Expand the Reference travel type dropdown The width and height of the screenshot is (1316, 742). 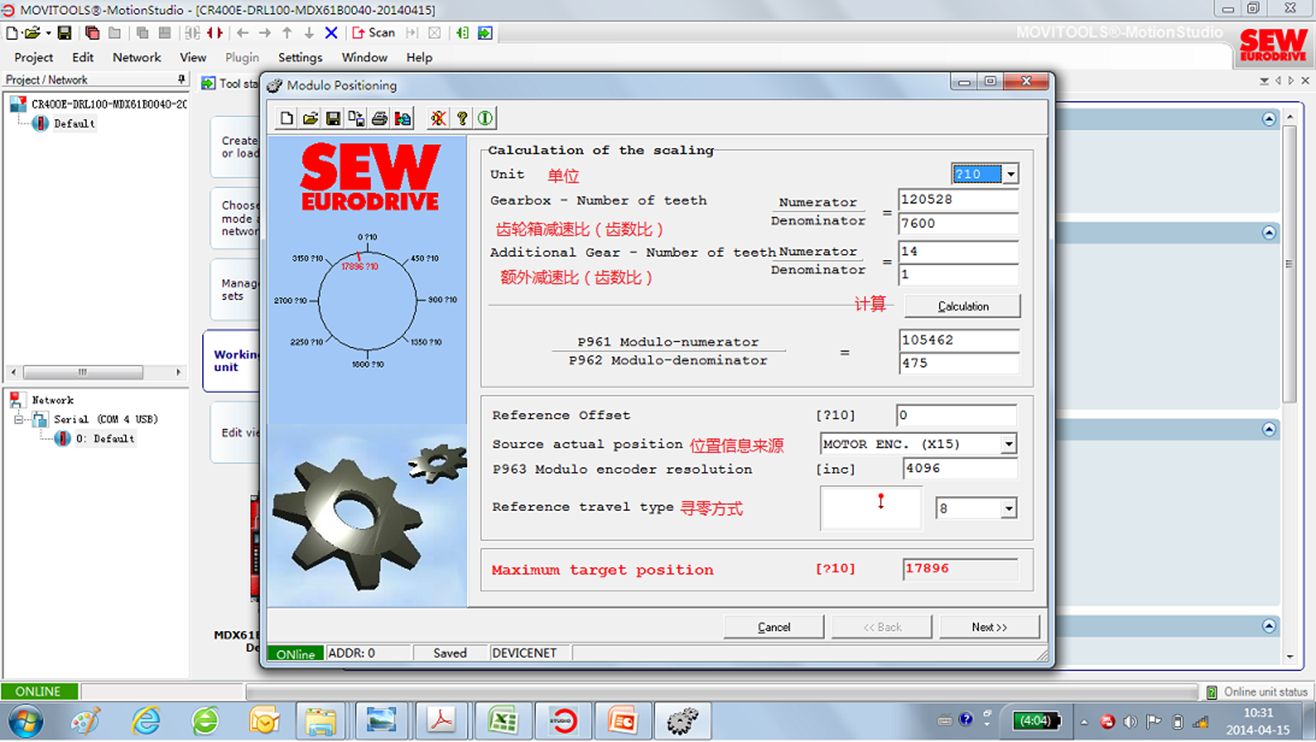click(1008, 509)
